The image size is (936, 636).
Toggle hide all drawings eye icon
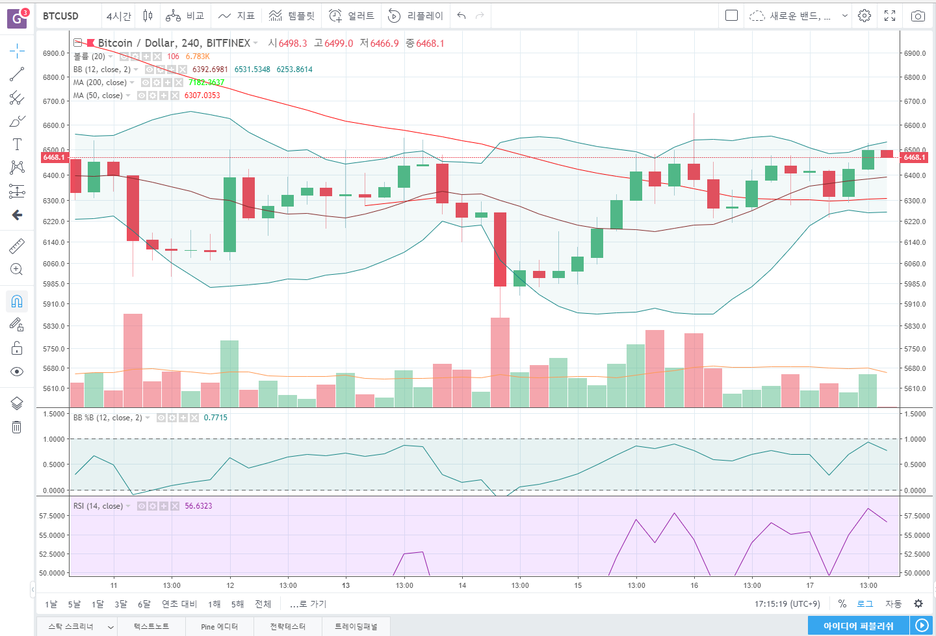pyautogui.click(x=17, y=371)
